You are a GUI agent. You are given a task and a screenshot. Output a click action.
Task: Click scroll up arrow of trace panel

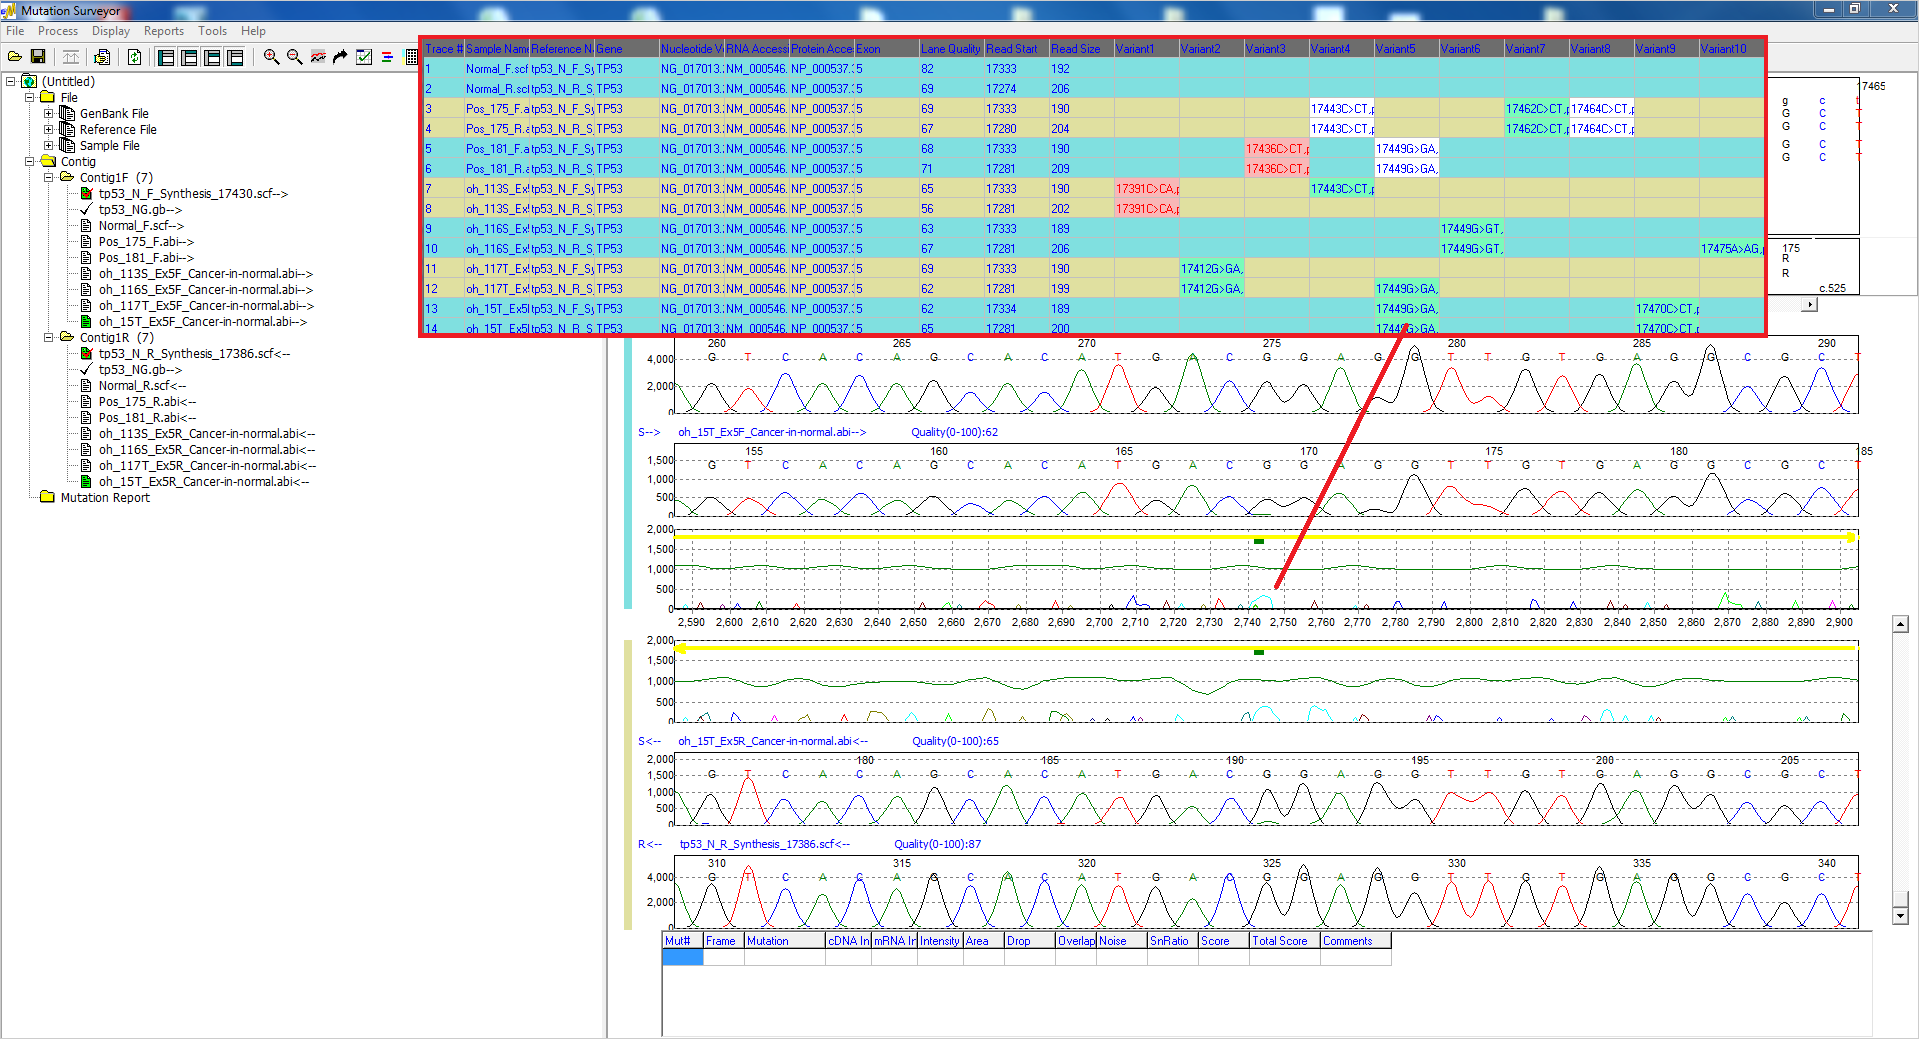coord(1900,624)
